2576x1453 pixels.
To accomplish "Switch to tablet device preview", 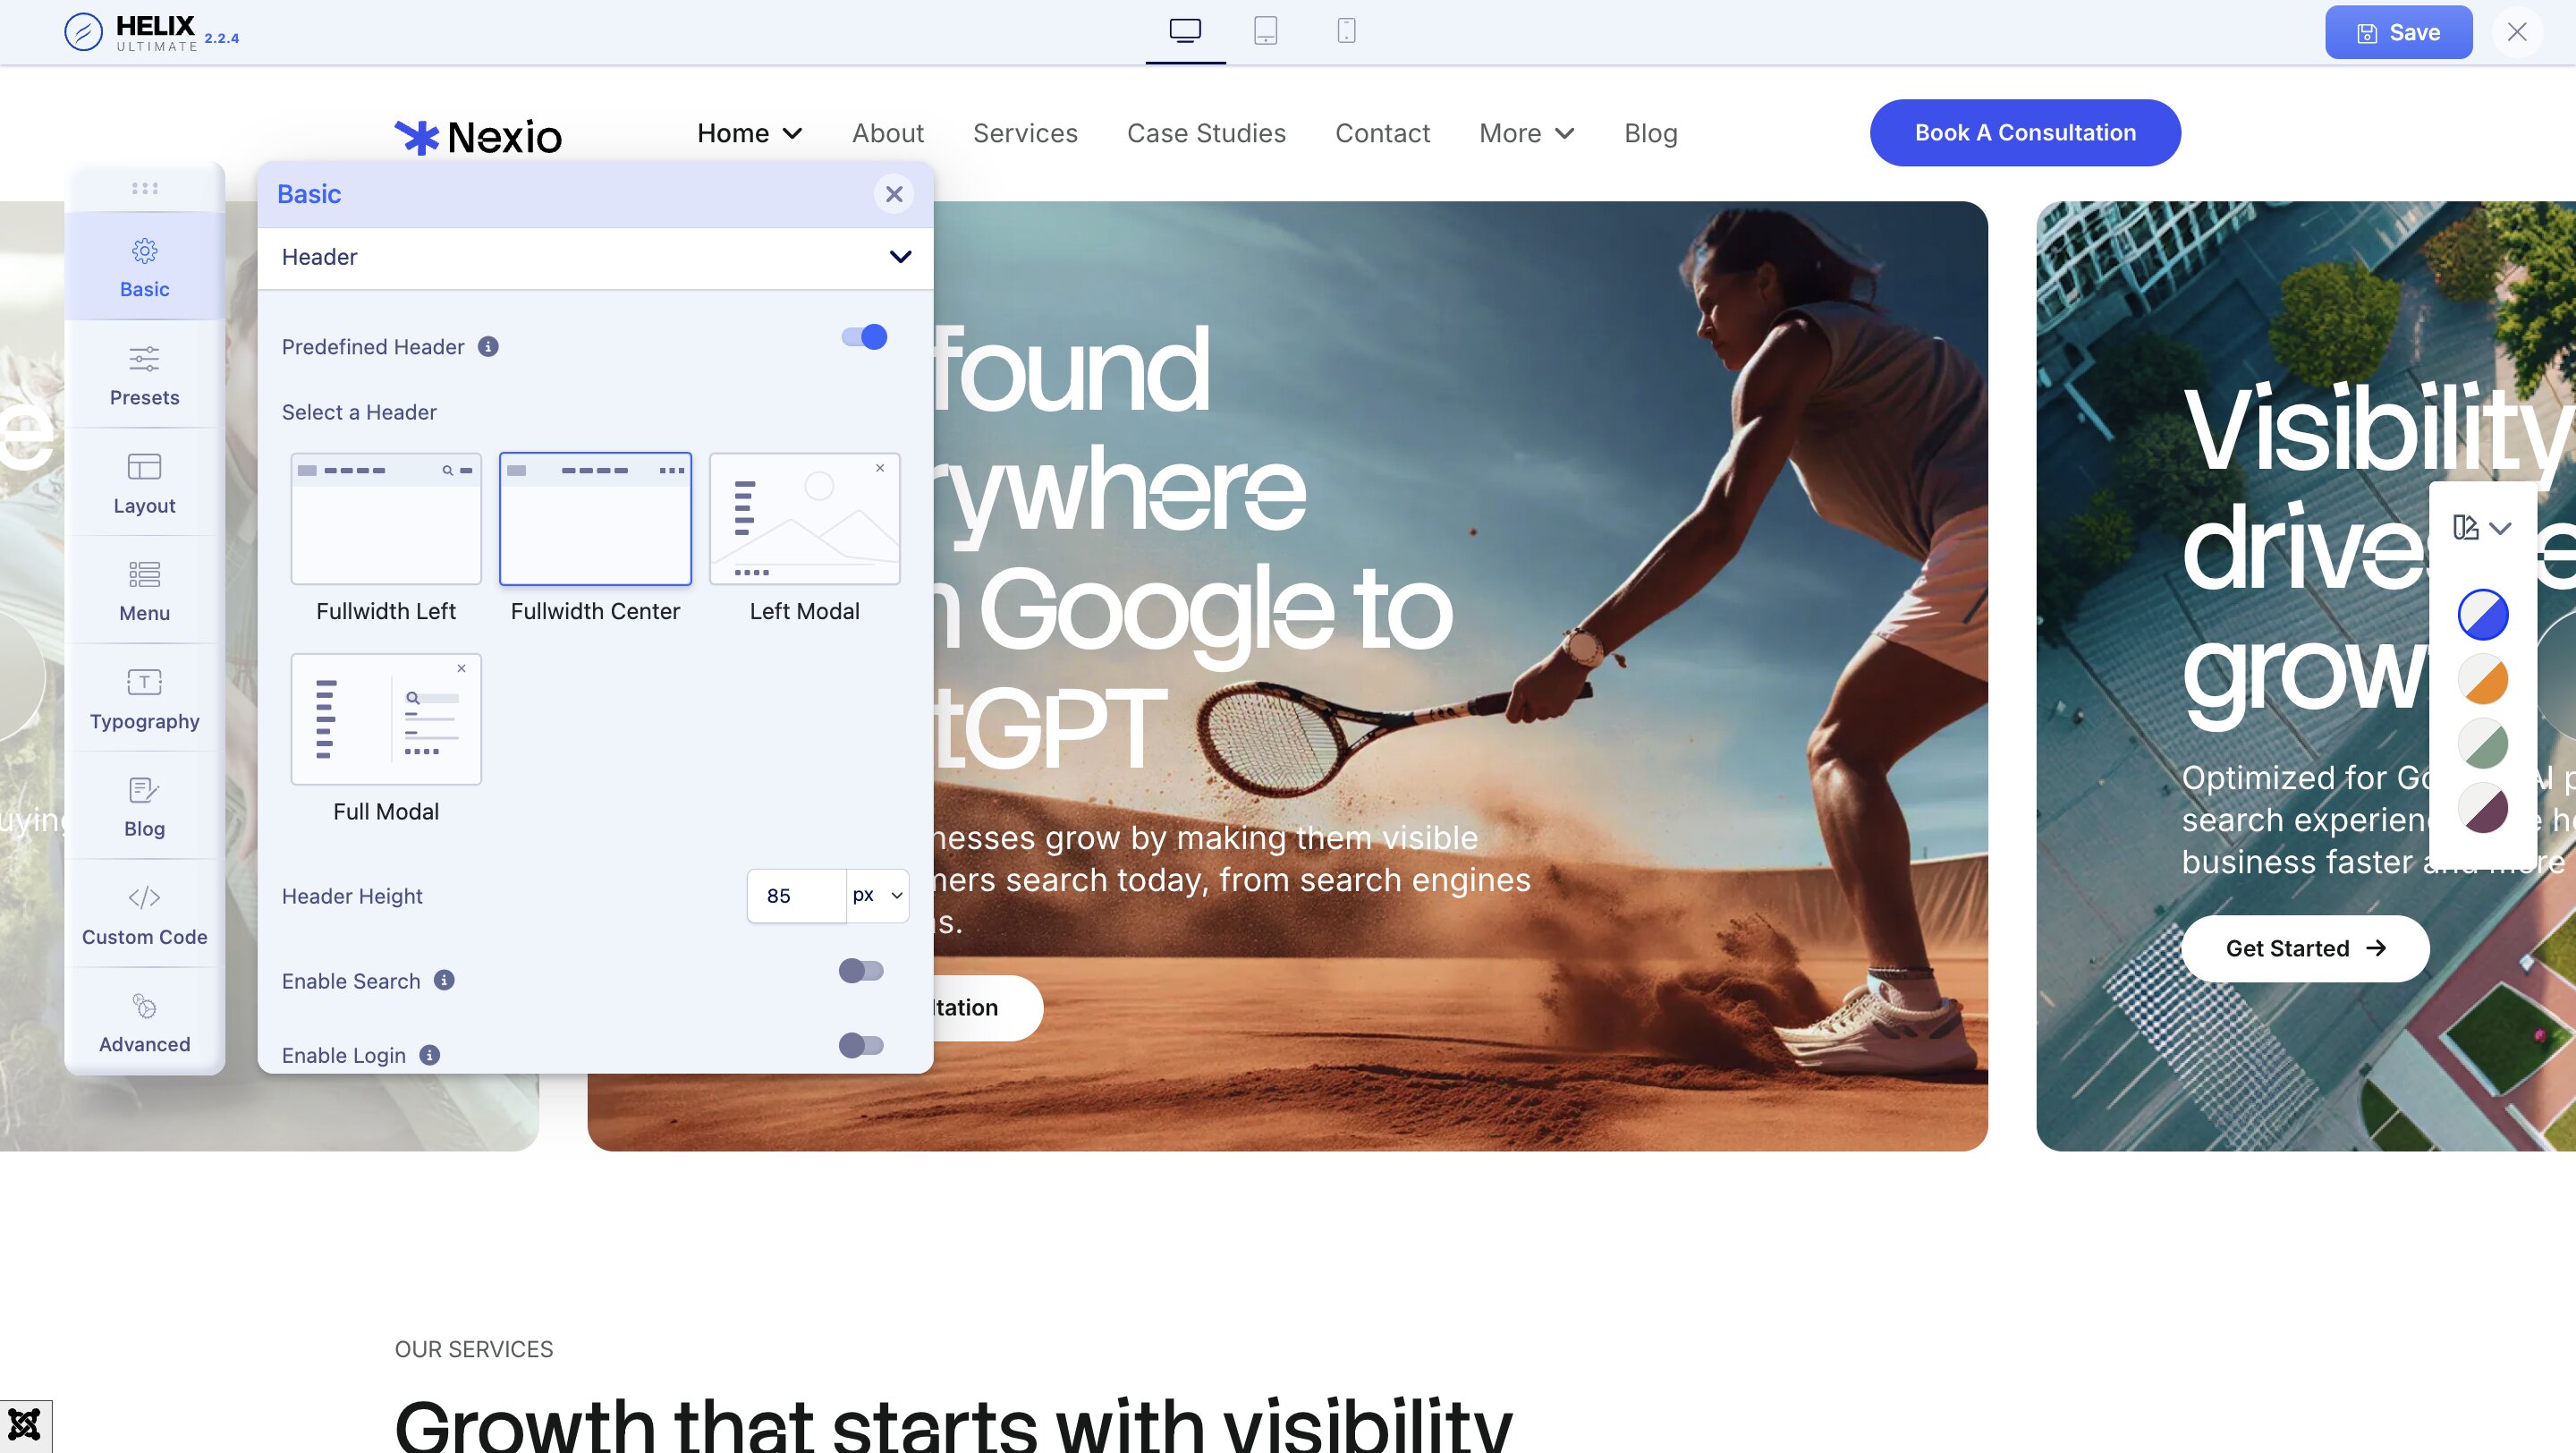I will point(1265,31).
